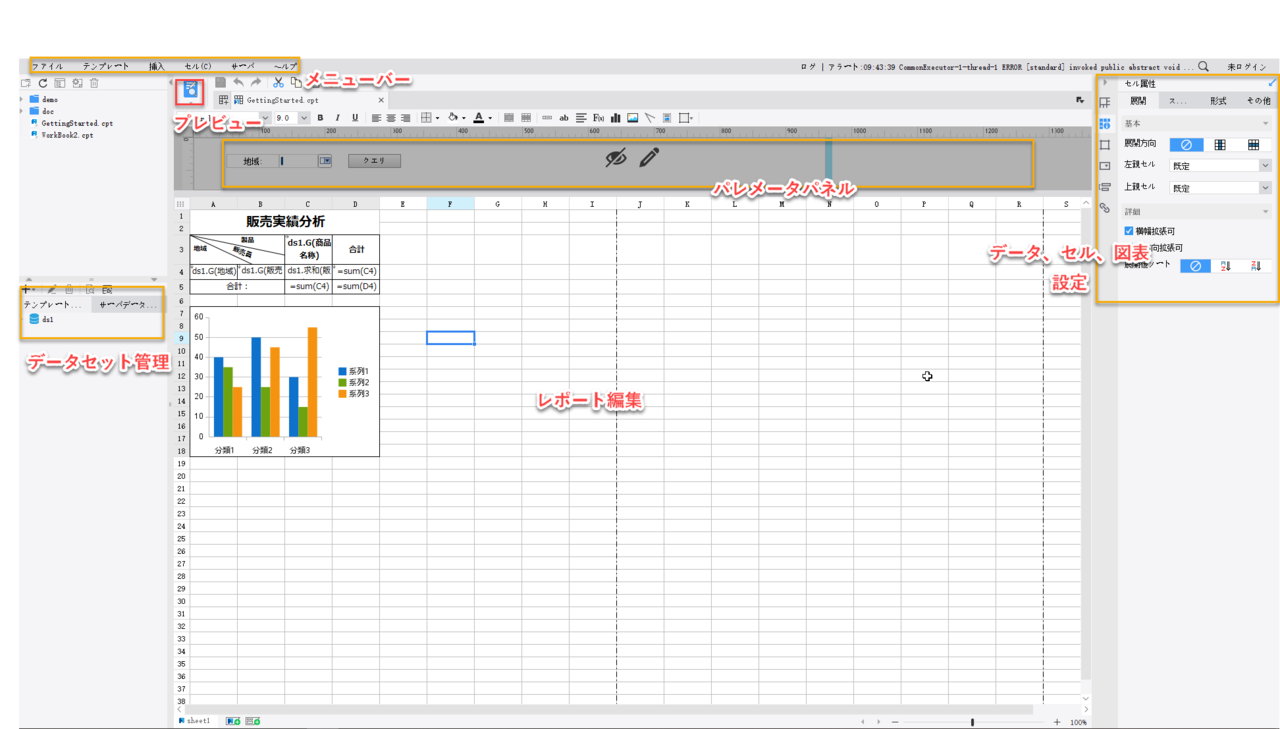Viewport: 1280px width, 729px height.
Task: Click the Cut scissors icon
Action: [x=278, y=83]
